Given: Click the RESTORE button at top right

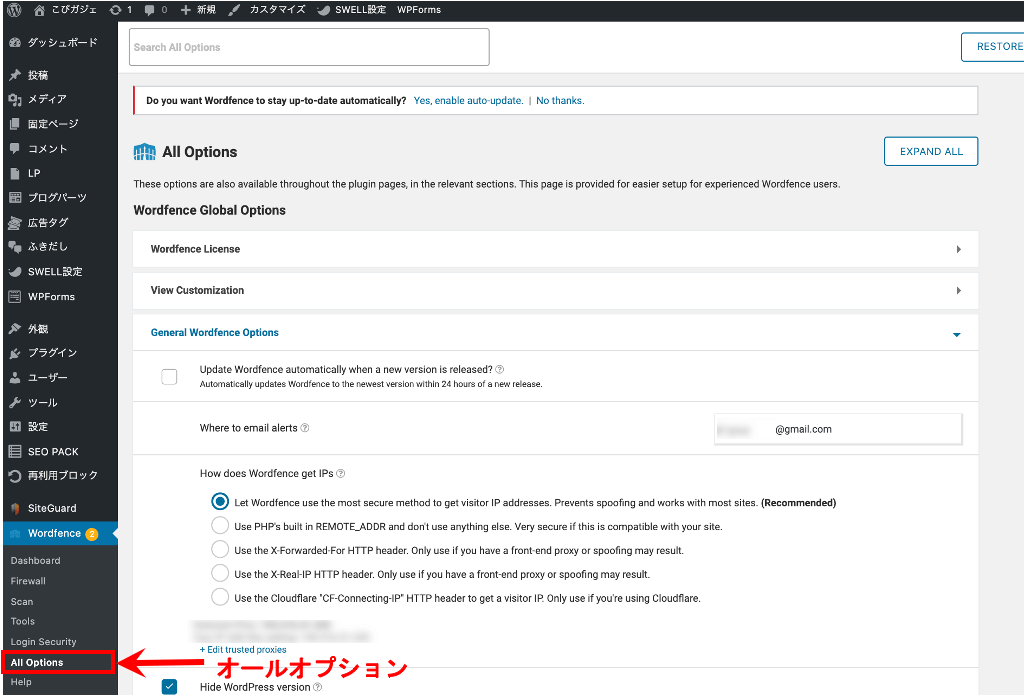Looking at the screenshot, I should pos(993,47).
